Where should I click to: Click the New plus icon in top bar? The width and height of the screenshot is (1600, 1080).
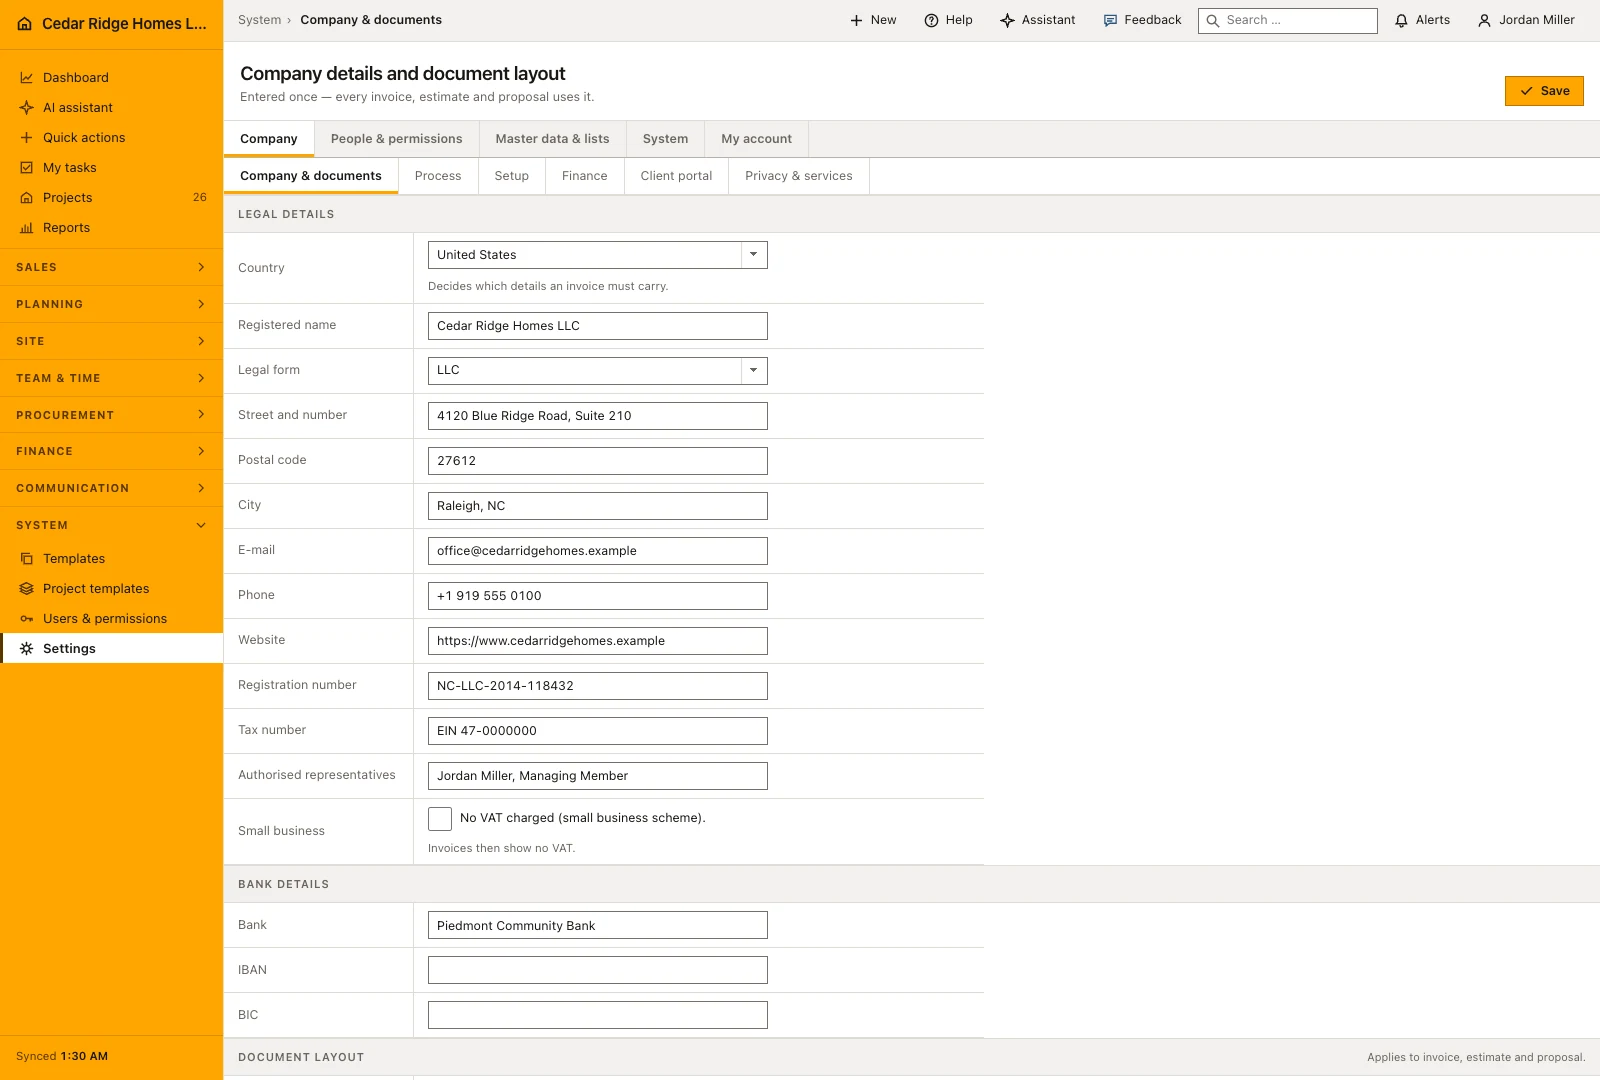click(x=856, y=20)
